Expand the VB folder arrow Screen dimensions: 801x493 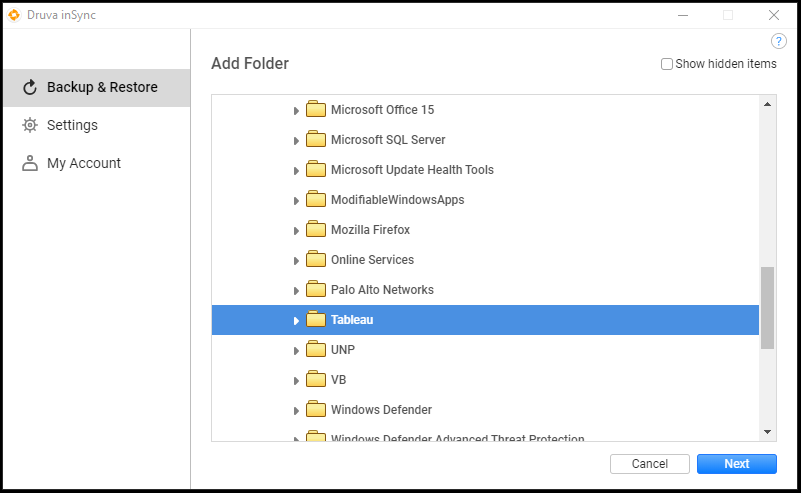296,381
